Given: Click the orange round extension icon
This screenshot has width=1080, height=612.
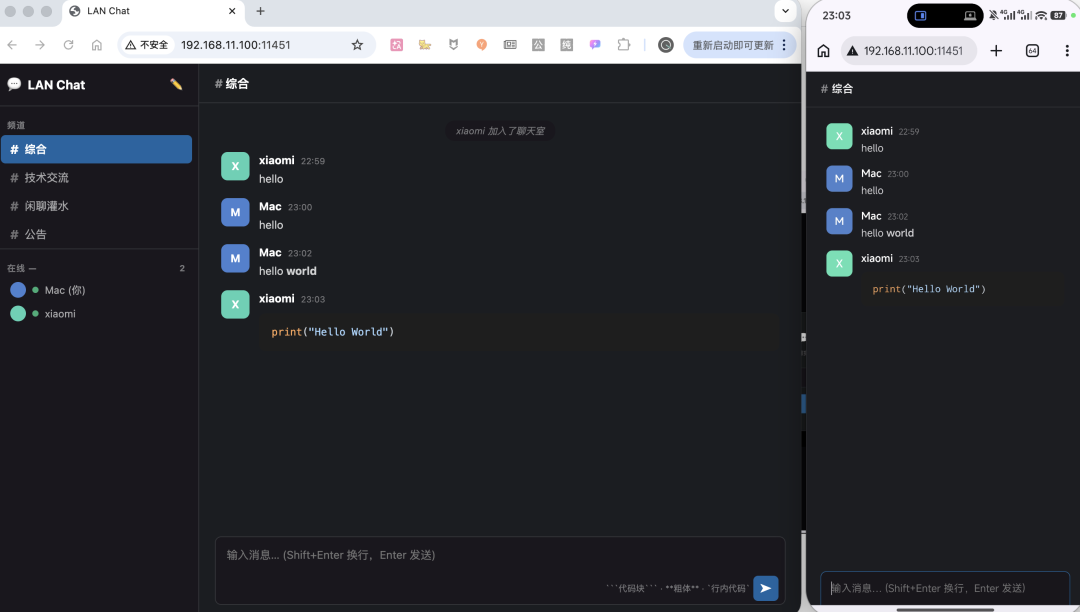Looking at the screenshot, I should pyautogui.click(x=481, y=45).
